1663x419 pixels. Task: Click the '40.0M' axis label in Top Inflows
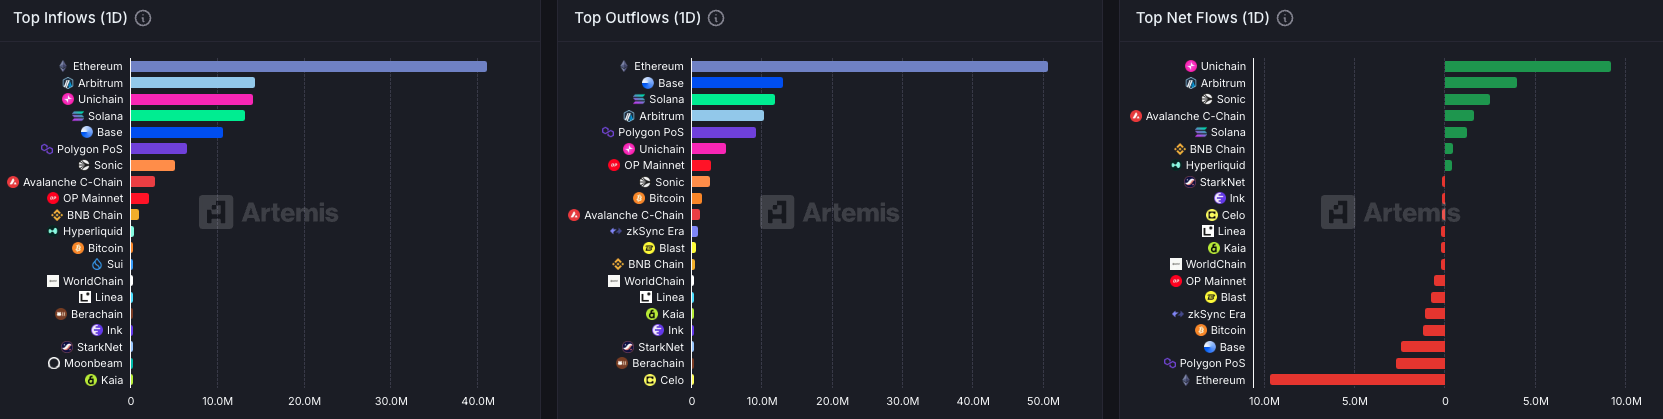478,401
